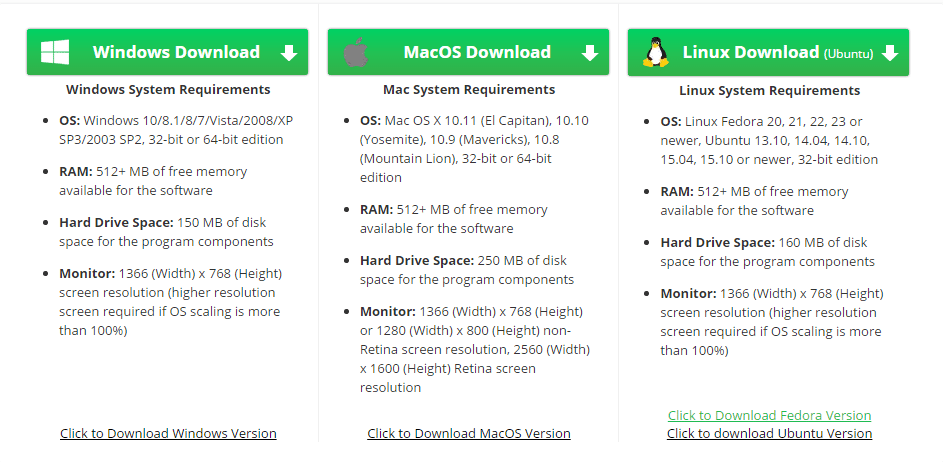Click the Windows logo icon

pos(55,52)
